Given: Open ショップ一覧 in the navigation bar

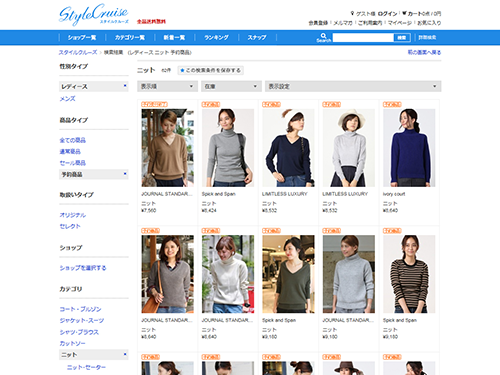Looking at the screenshot, I should tap(82, 37).
